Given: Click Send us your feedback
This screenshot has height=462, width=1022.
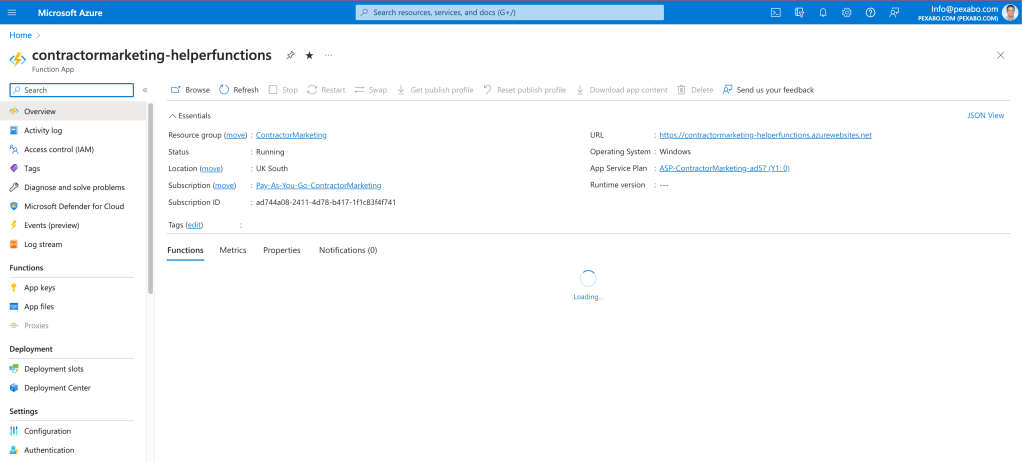Looking at the screenshot, I should pos(768,90).
